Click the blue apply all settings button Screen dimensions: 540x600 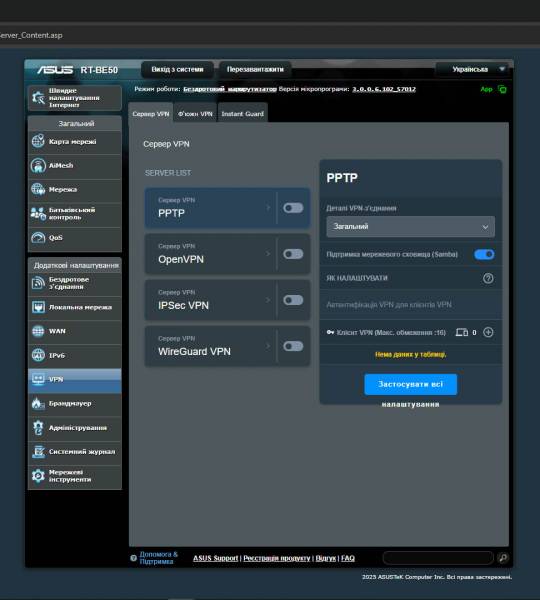click(x=411, y=384)
